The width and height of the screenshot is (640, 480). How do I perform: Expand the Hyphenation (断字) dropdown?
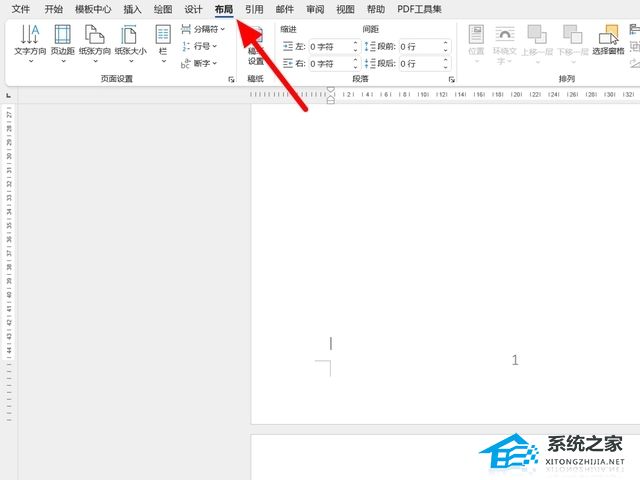click(x=200, y=63)
